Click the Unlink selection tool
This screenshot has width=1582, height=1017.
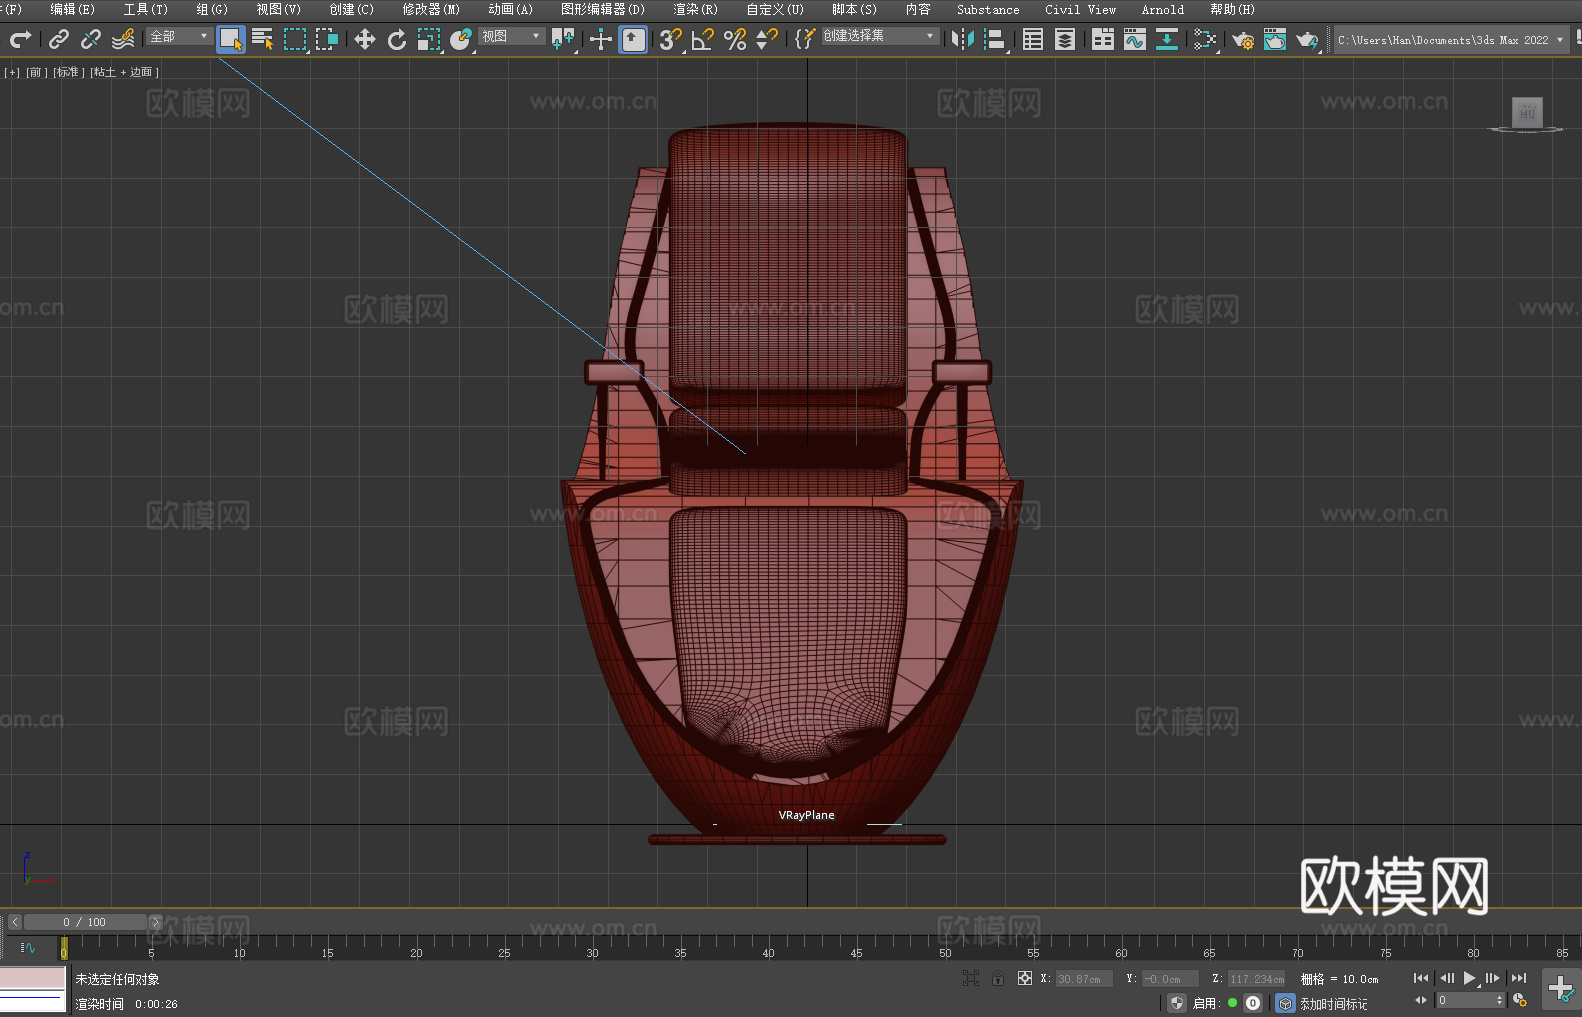[91, 39]
